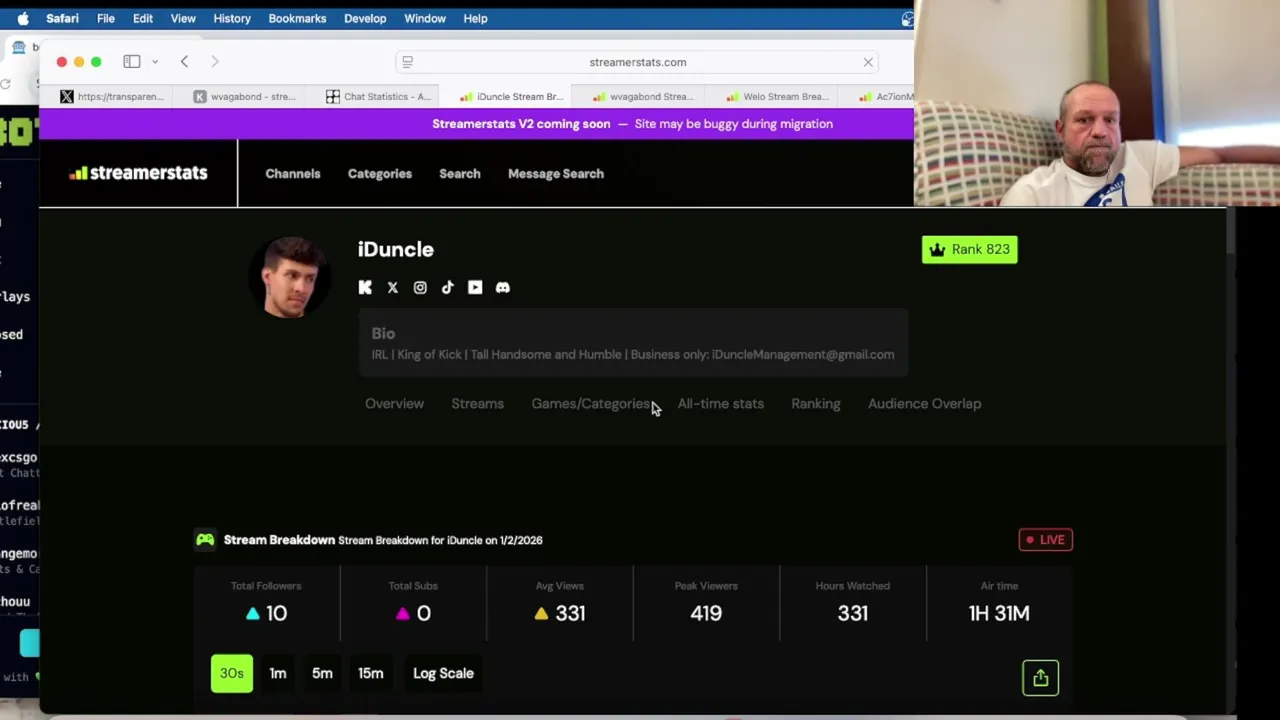This screenshot has height=720, width=1280.
Task: Open the Help menu
Action: (475, 18)
